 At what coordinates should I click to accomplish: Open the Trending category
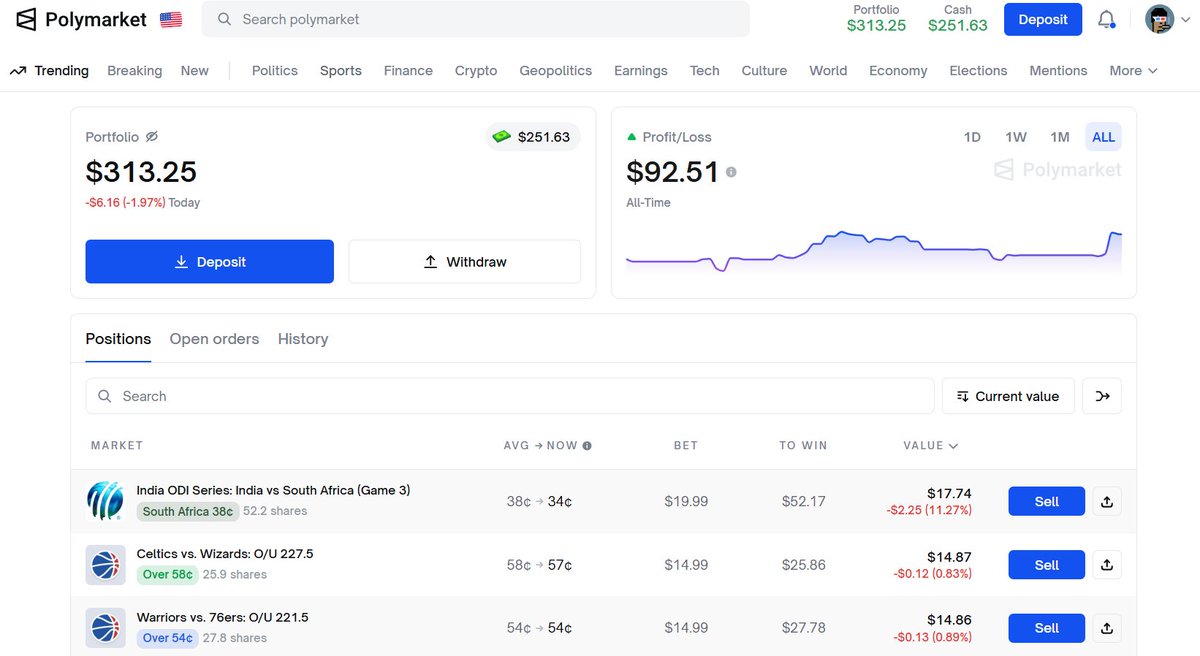[x=49, y=71]
